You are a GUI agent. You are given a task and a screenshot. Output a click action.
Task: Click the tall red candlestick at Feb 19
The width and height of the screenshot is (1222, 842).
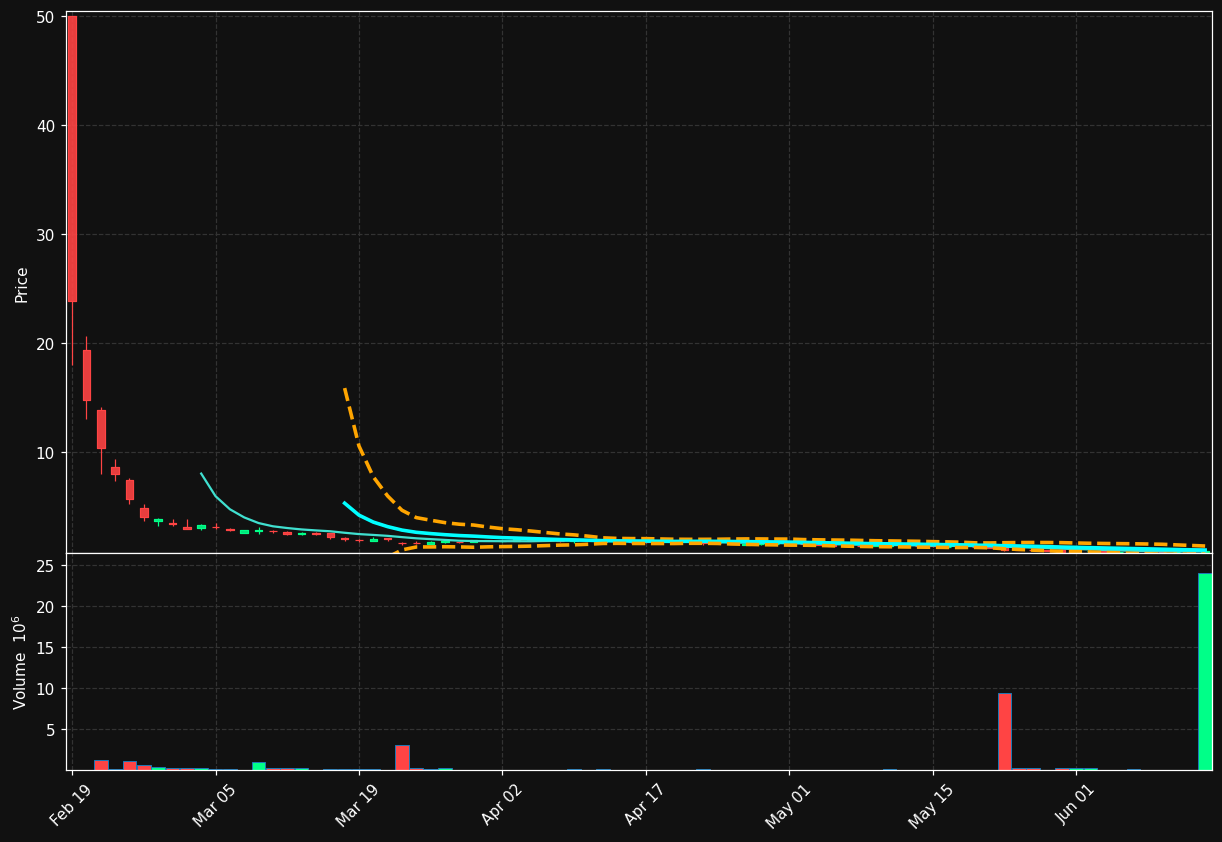[72, 158]
